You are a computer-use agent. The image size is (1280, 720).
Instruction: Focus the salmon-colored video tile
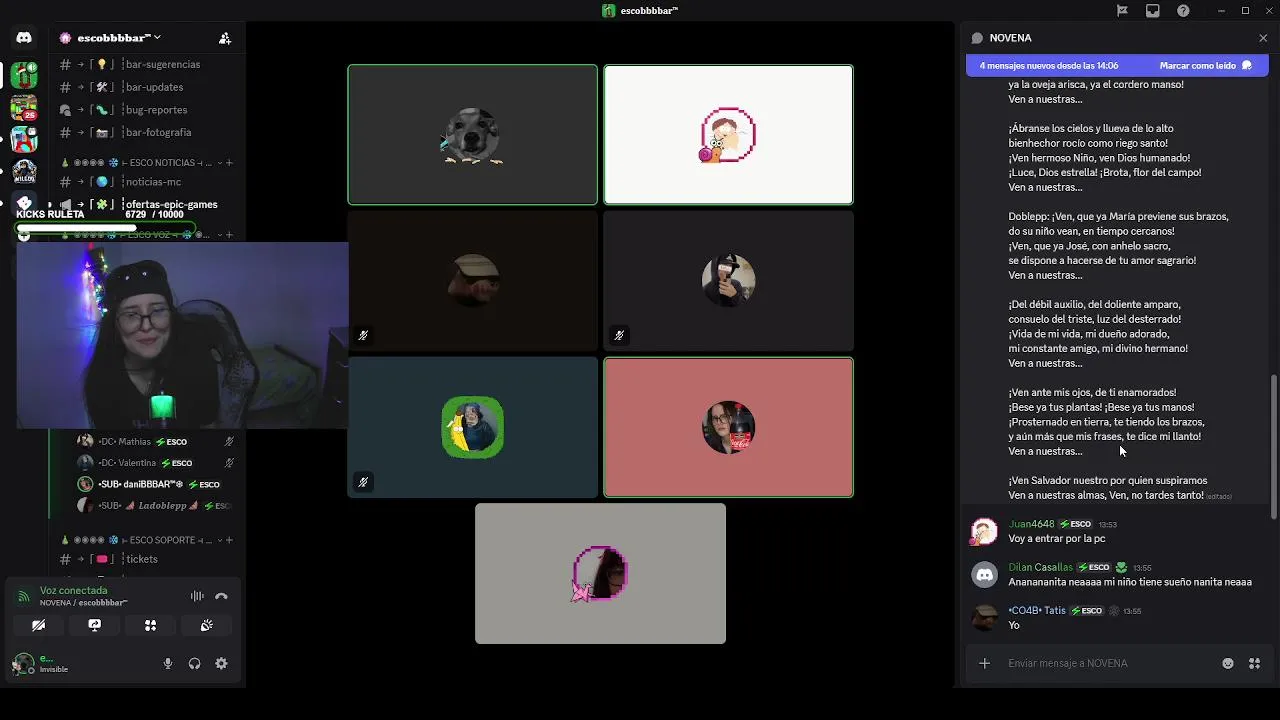click(728, 427)
